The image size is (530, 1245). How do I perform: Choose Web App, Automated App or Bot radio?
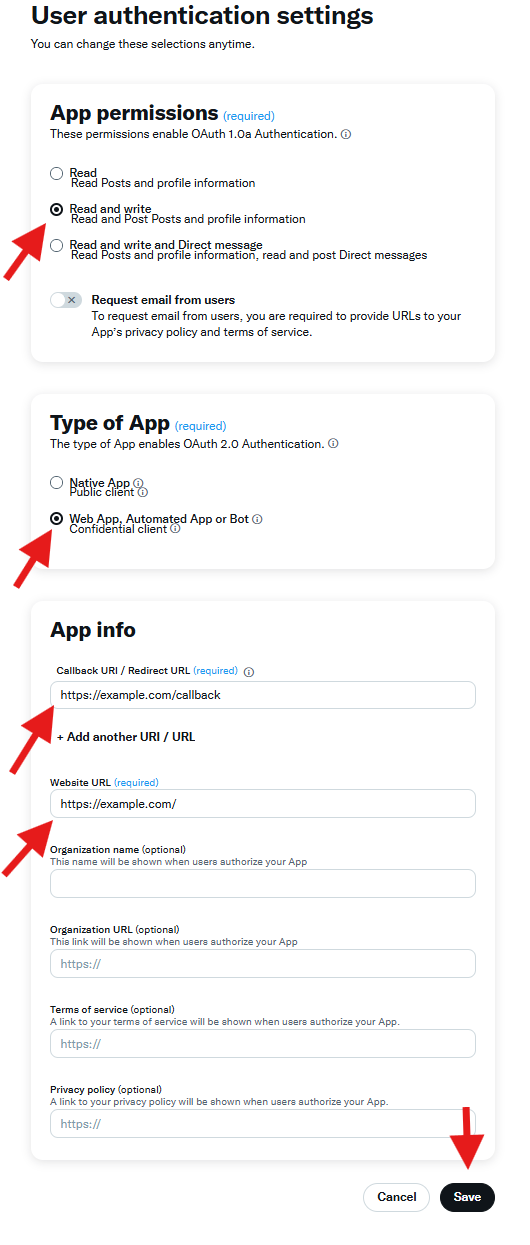(57, 519)
